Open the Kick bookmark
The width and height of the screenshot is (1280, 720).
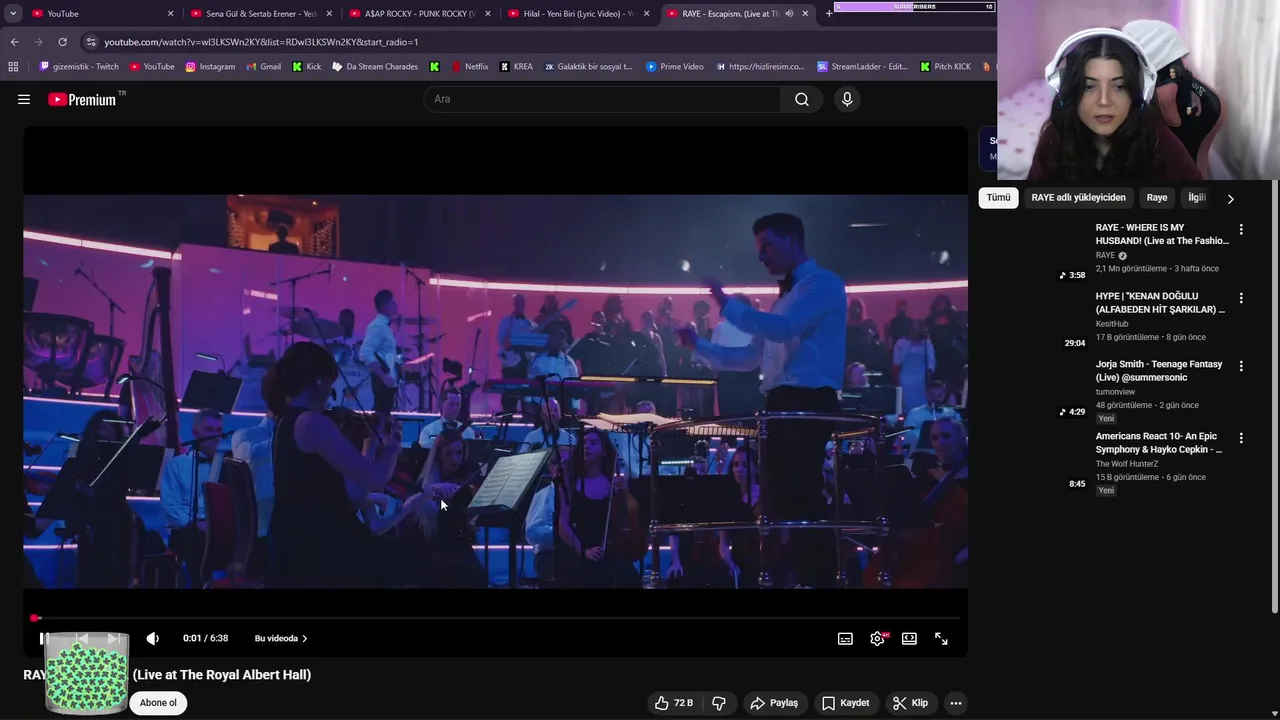307,67
